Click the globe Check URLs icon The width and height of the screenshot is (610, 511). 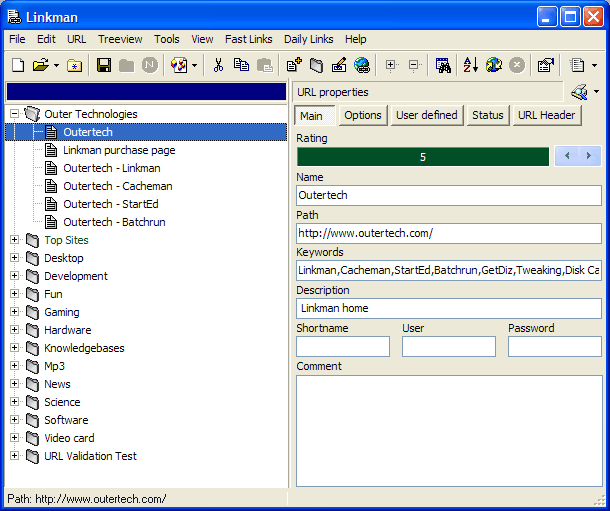click(494, 65)
